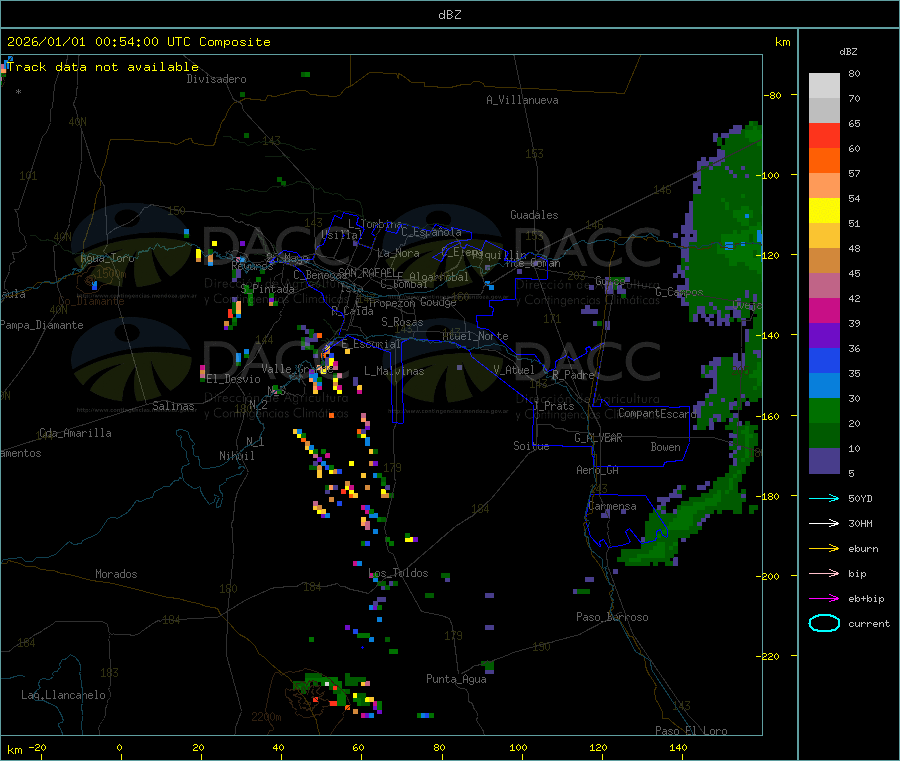Click the dBZ title at top
900x761 pixels.
(x=449, y=15)
